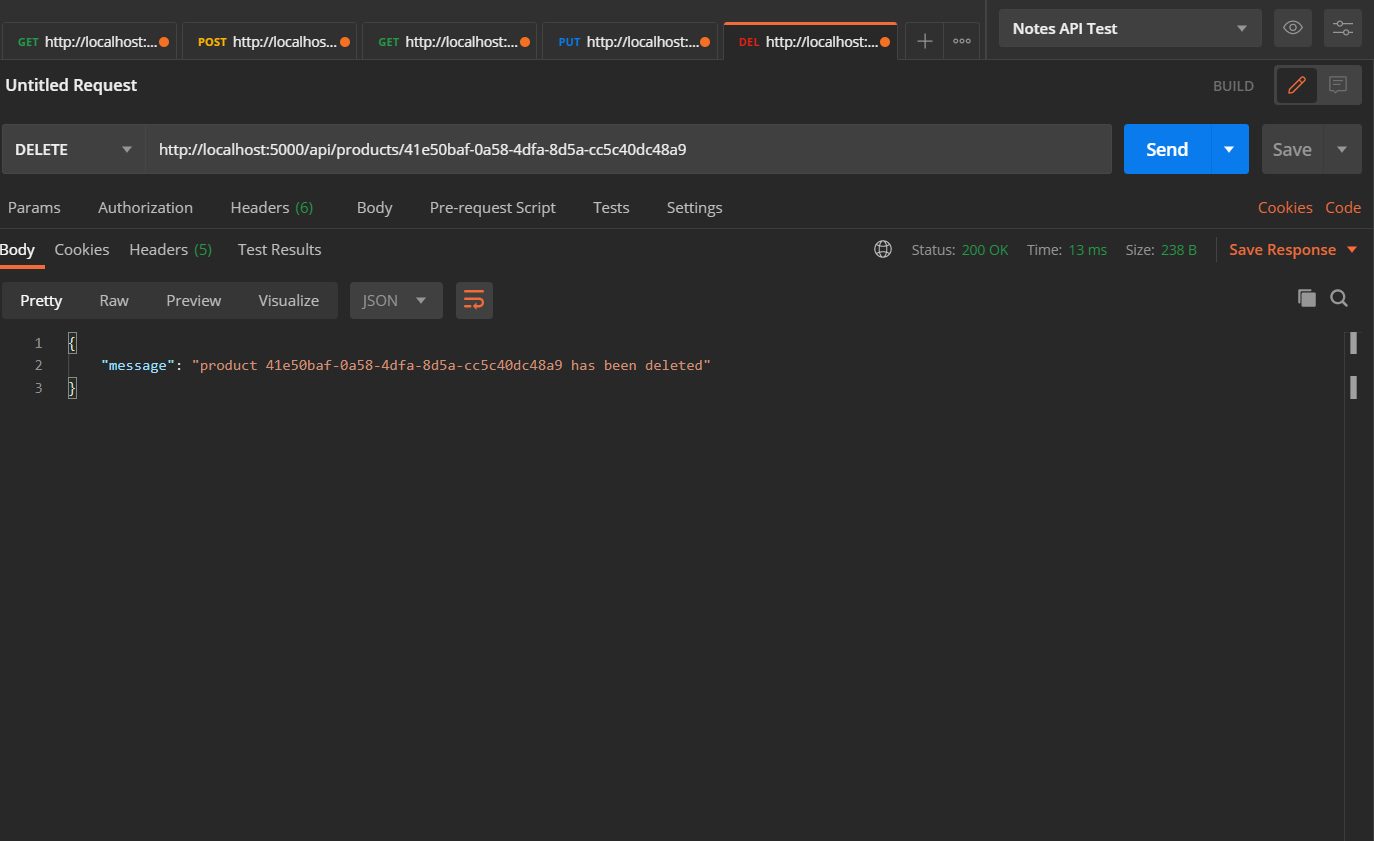1374x841 pixels.
Task: Select the Raw view mode
Action: [x=114, y=300]
